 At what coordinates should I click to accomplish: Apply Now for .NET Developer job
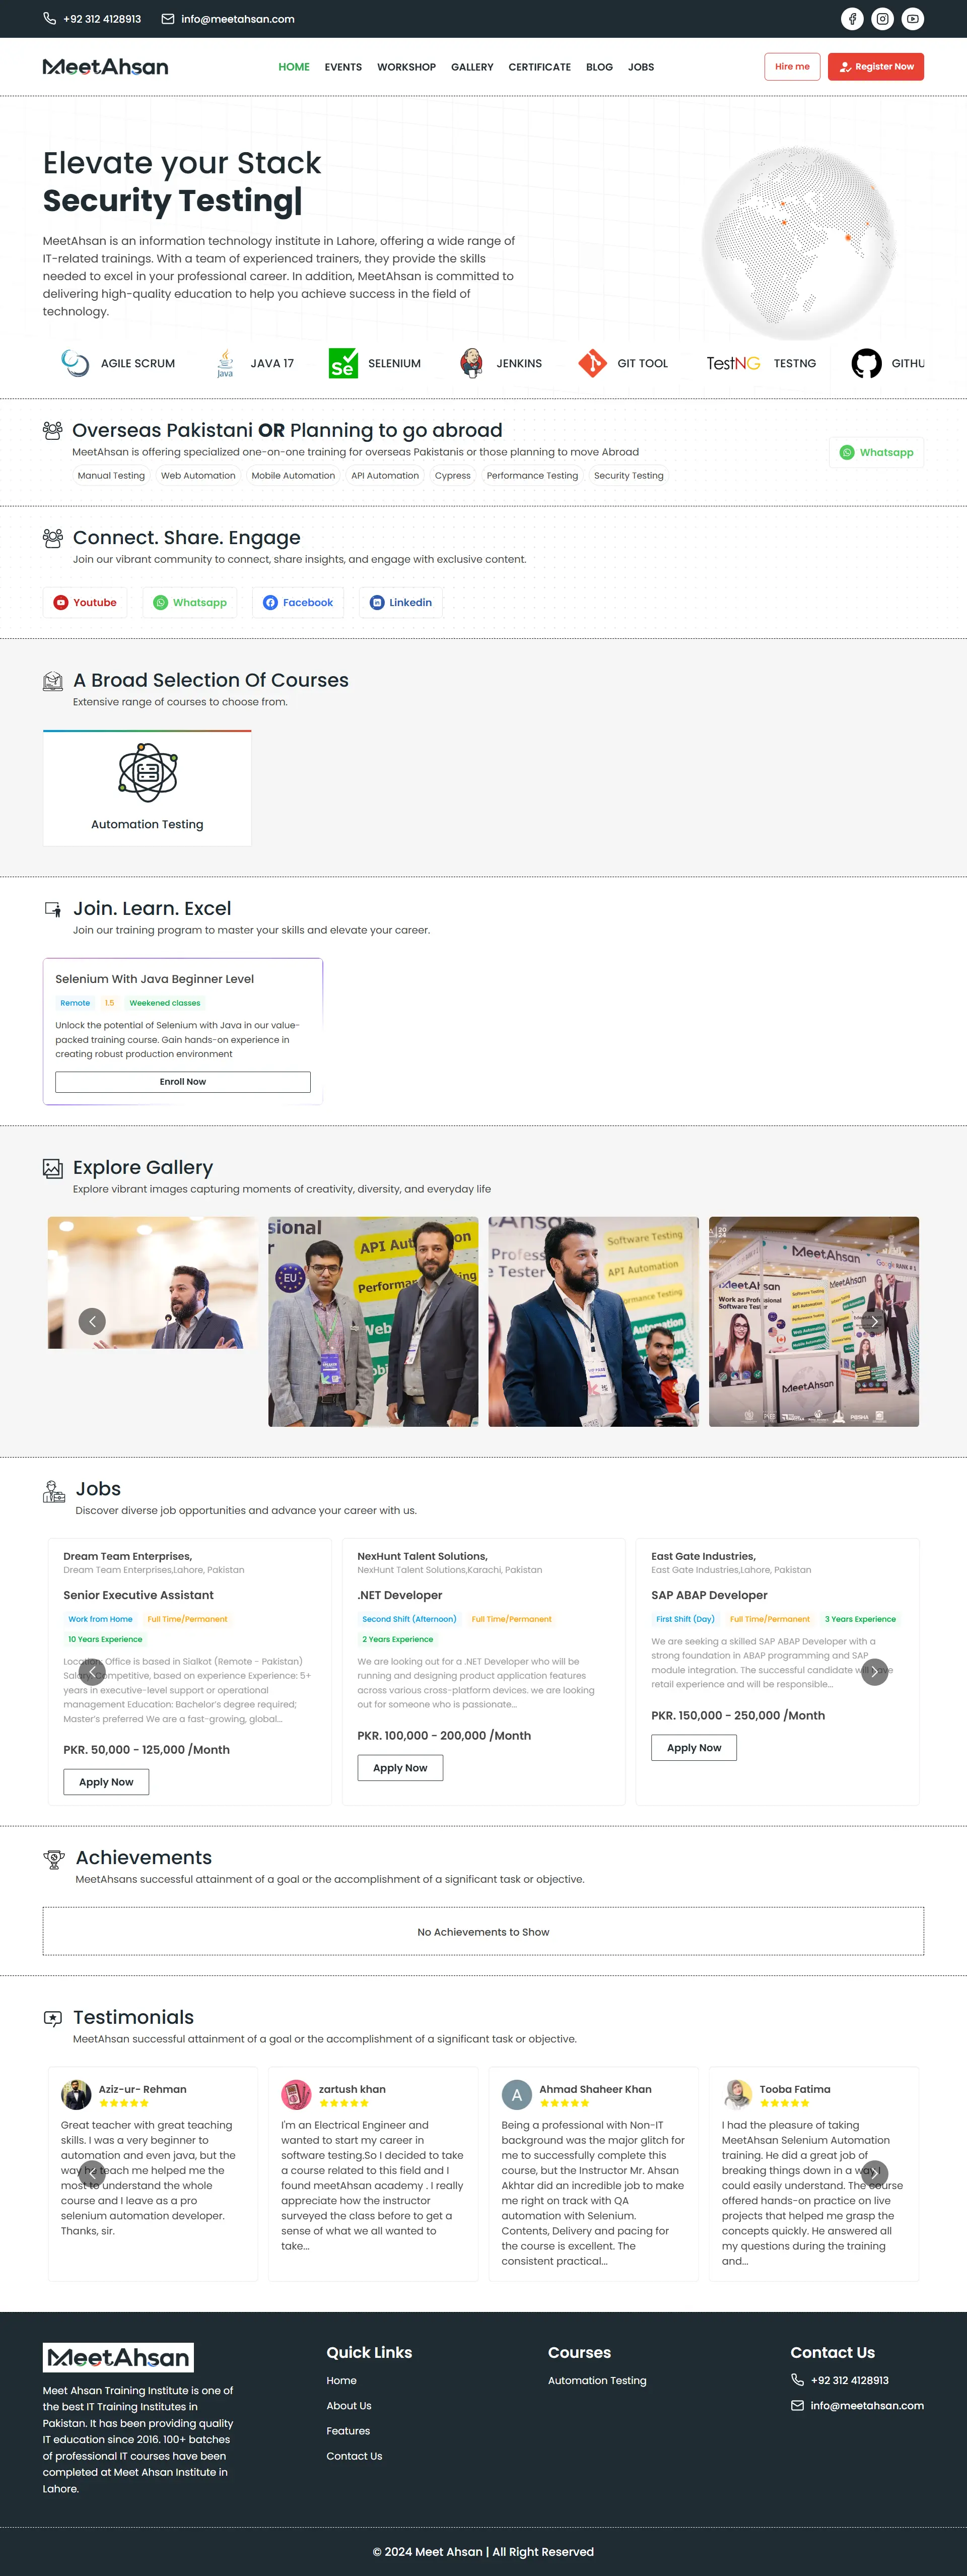pyautogui.click(x=400, y=1768)
